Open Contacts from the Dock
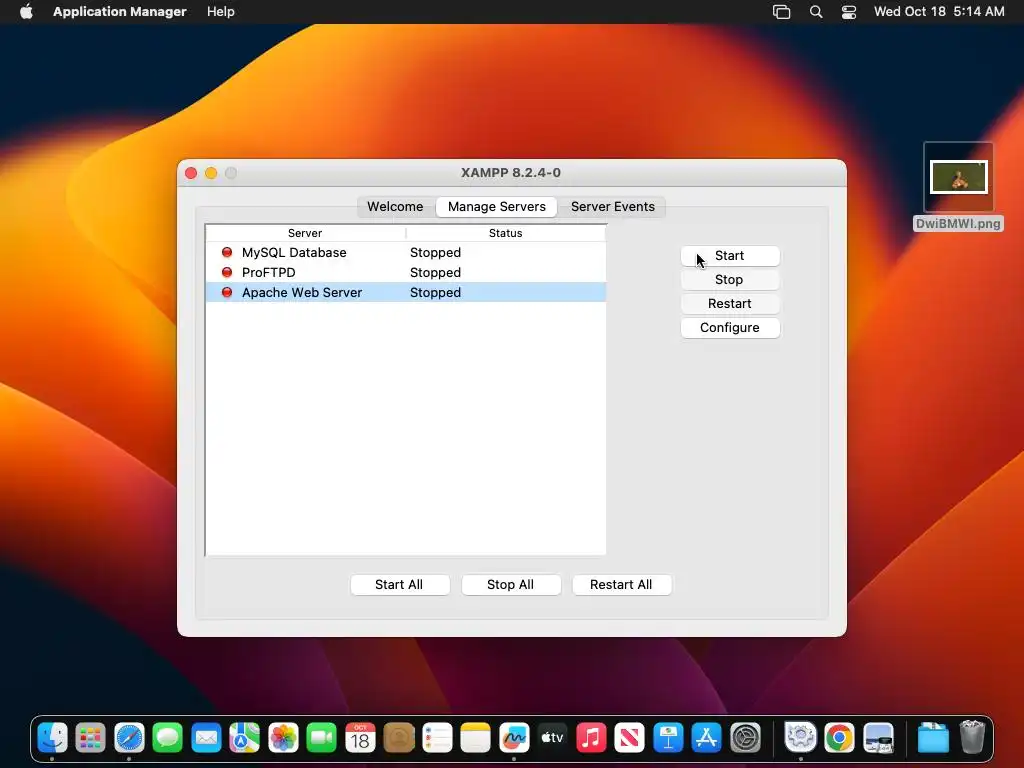The image size is (1024, 768). click(398, 738)
